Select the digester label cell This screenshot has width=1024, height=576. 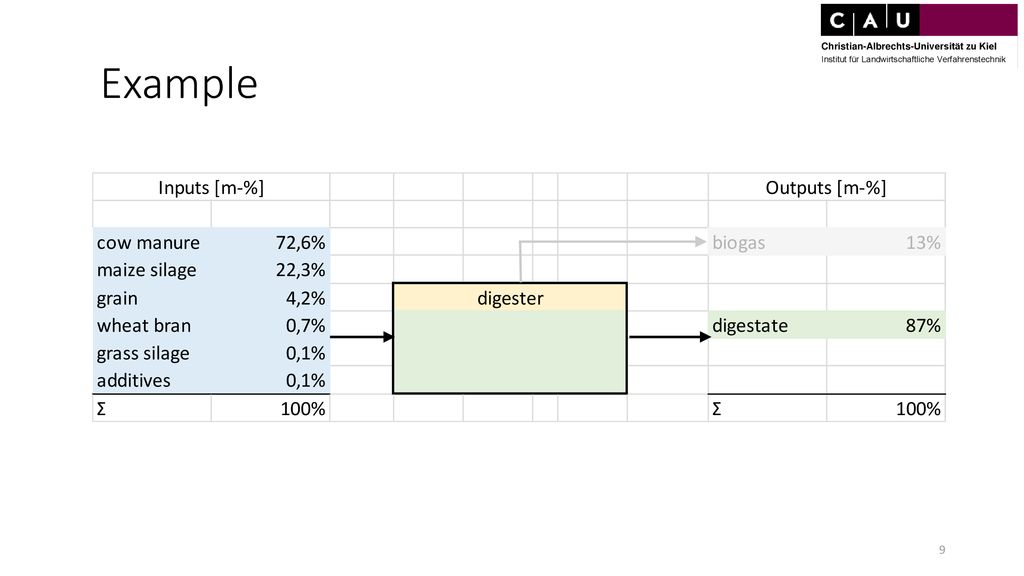tap(510, 298)
